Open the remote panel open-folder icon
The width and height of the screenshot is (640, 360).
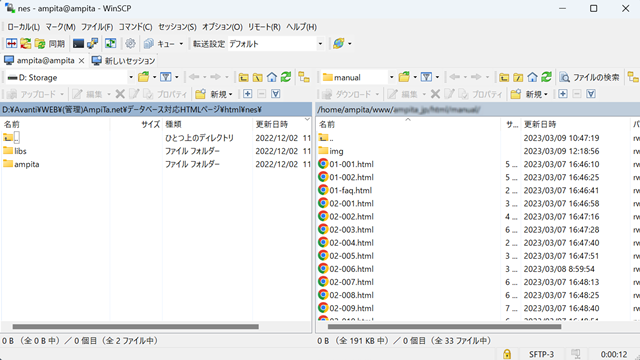[x=404, y=77]
